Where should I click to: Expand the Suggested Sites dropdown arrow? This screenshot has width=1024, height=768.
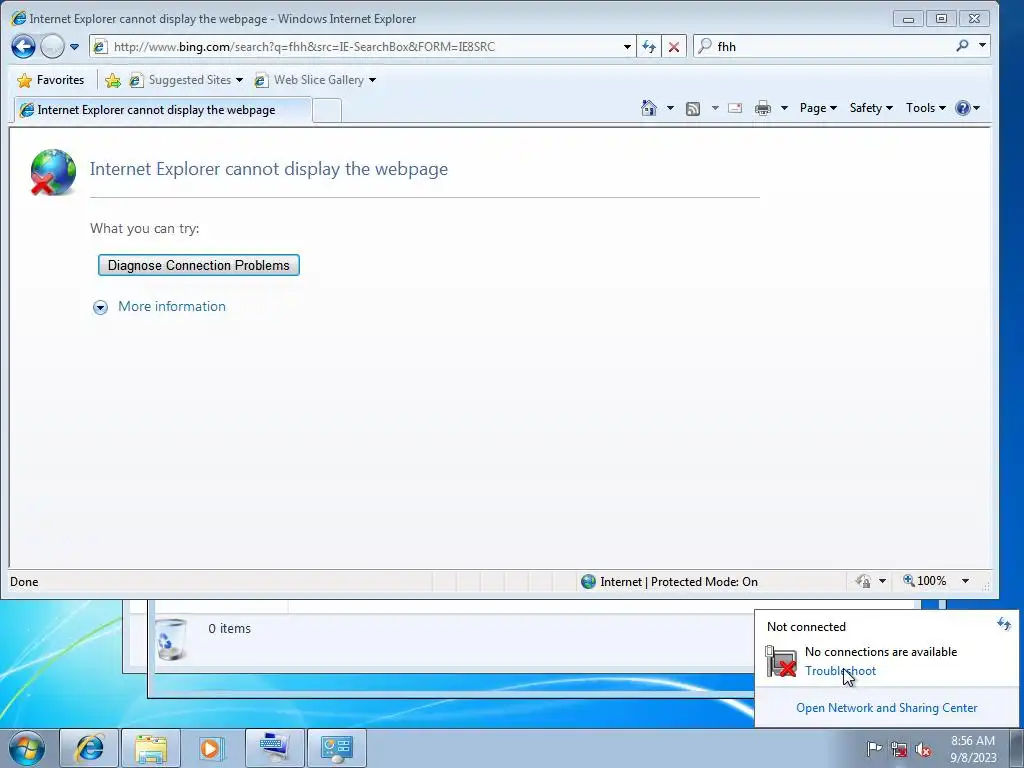click(239, 80)
